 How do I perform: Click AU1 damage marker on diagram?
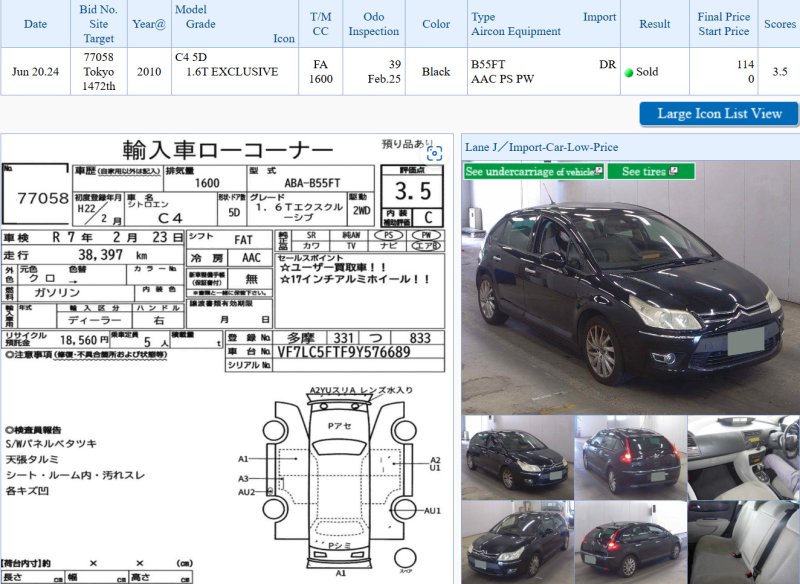[432, 511]
